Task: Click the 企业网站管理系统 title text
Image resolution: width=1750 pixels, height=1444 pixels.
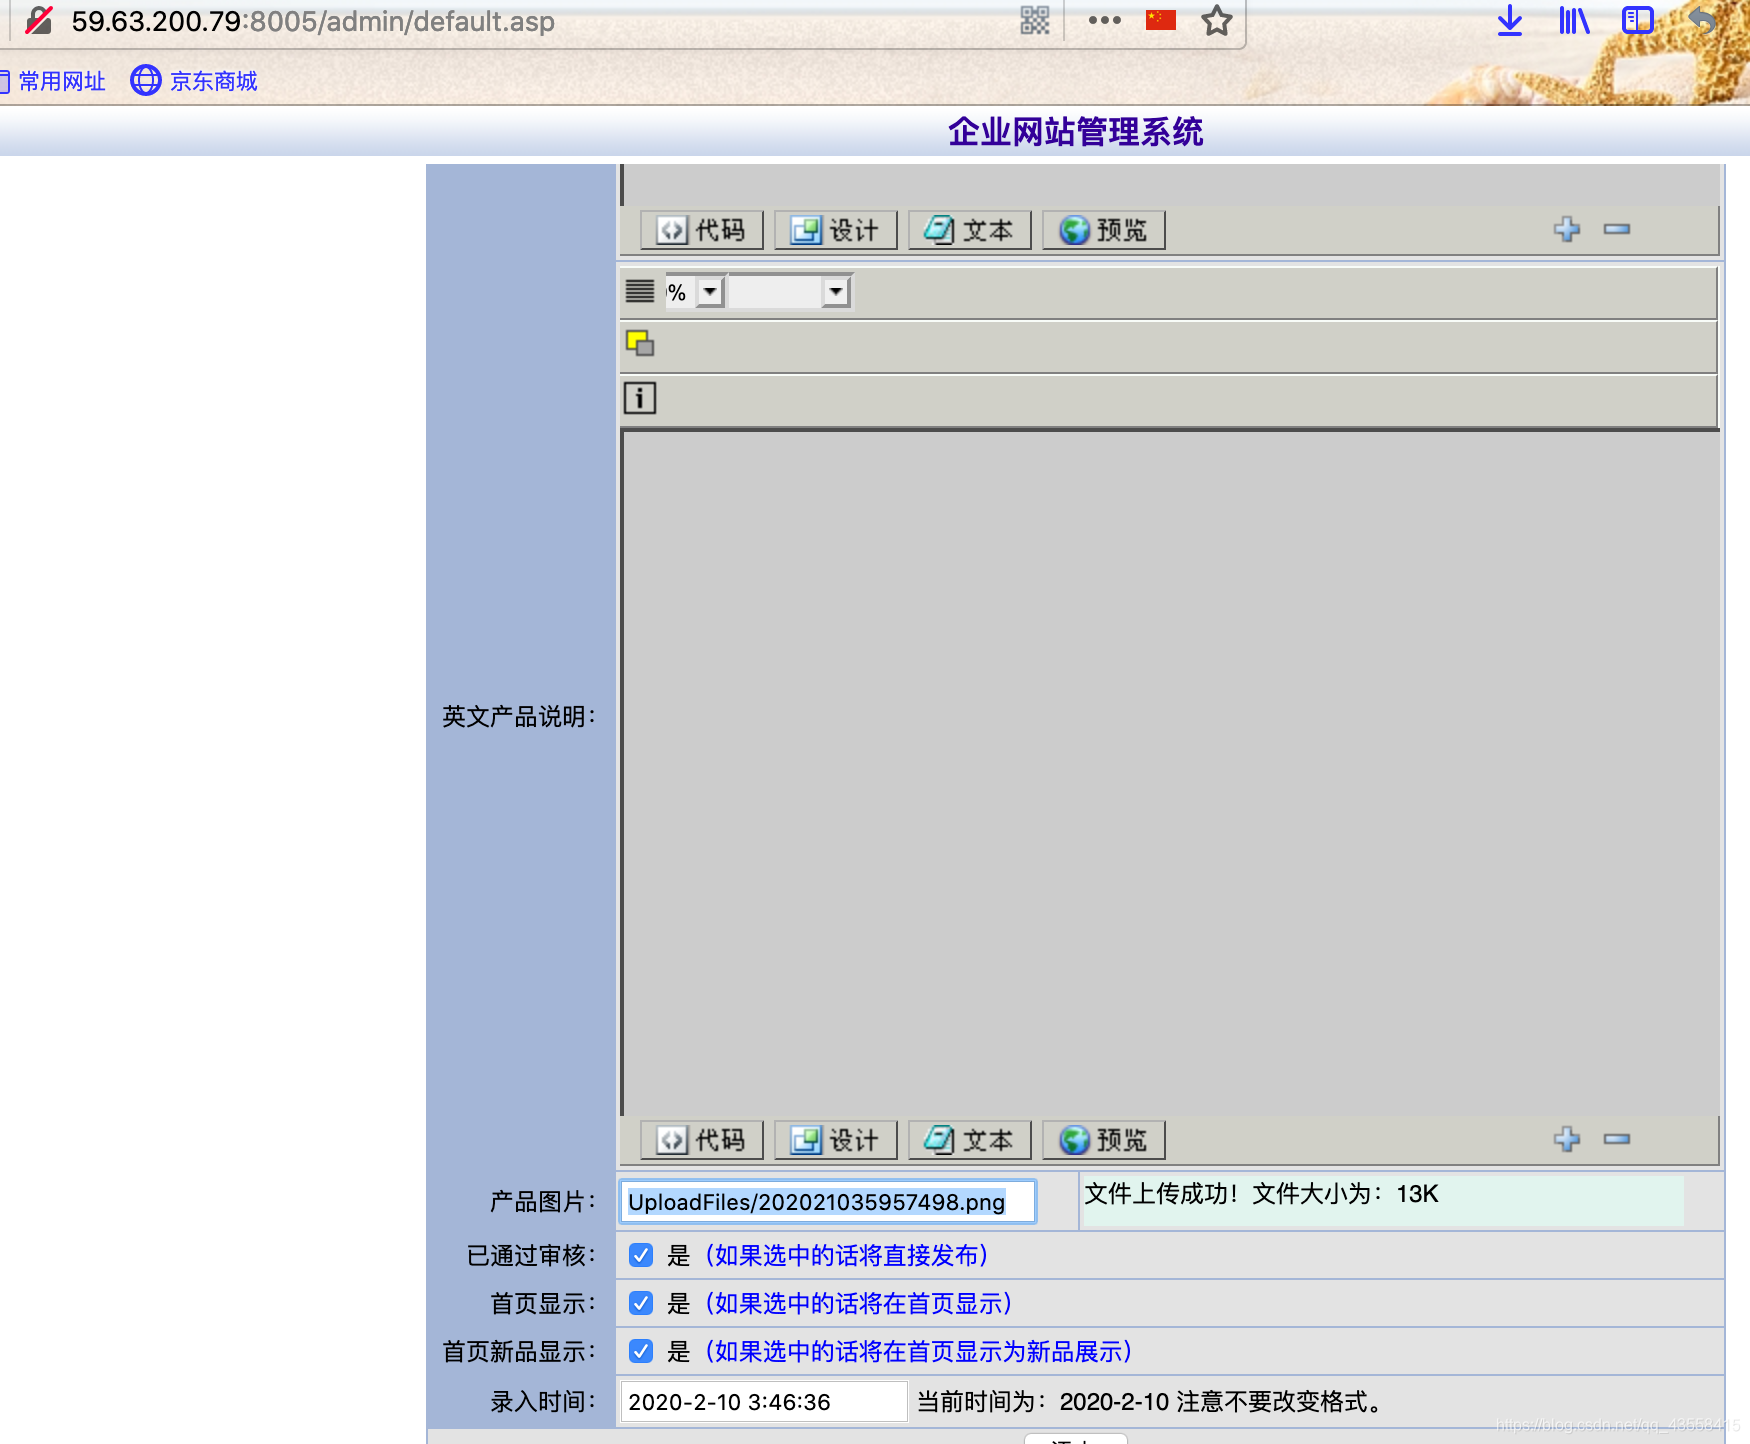Action: click(x=1075, y=131)
